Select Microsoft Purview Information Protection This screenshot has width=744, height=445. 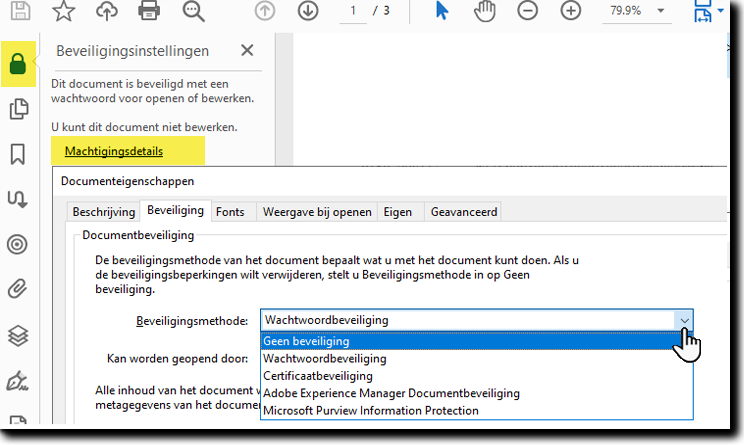477,410
